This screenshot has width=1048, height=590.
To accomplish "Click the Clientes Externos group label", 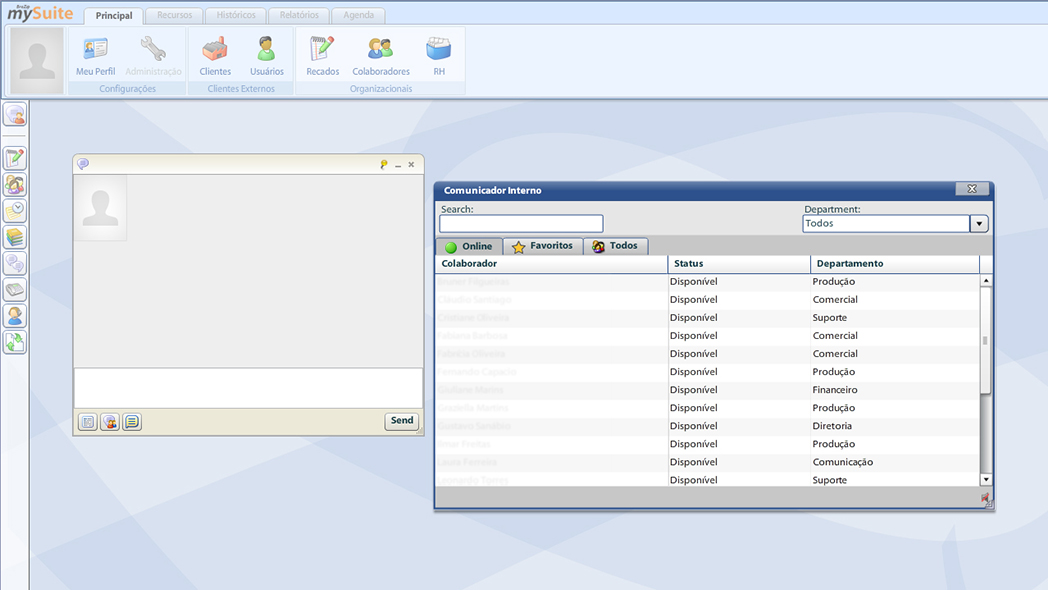I will point(241,89).
